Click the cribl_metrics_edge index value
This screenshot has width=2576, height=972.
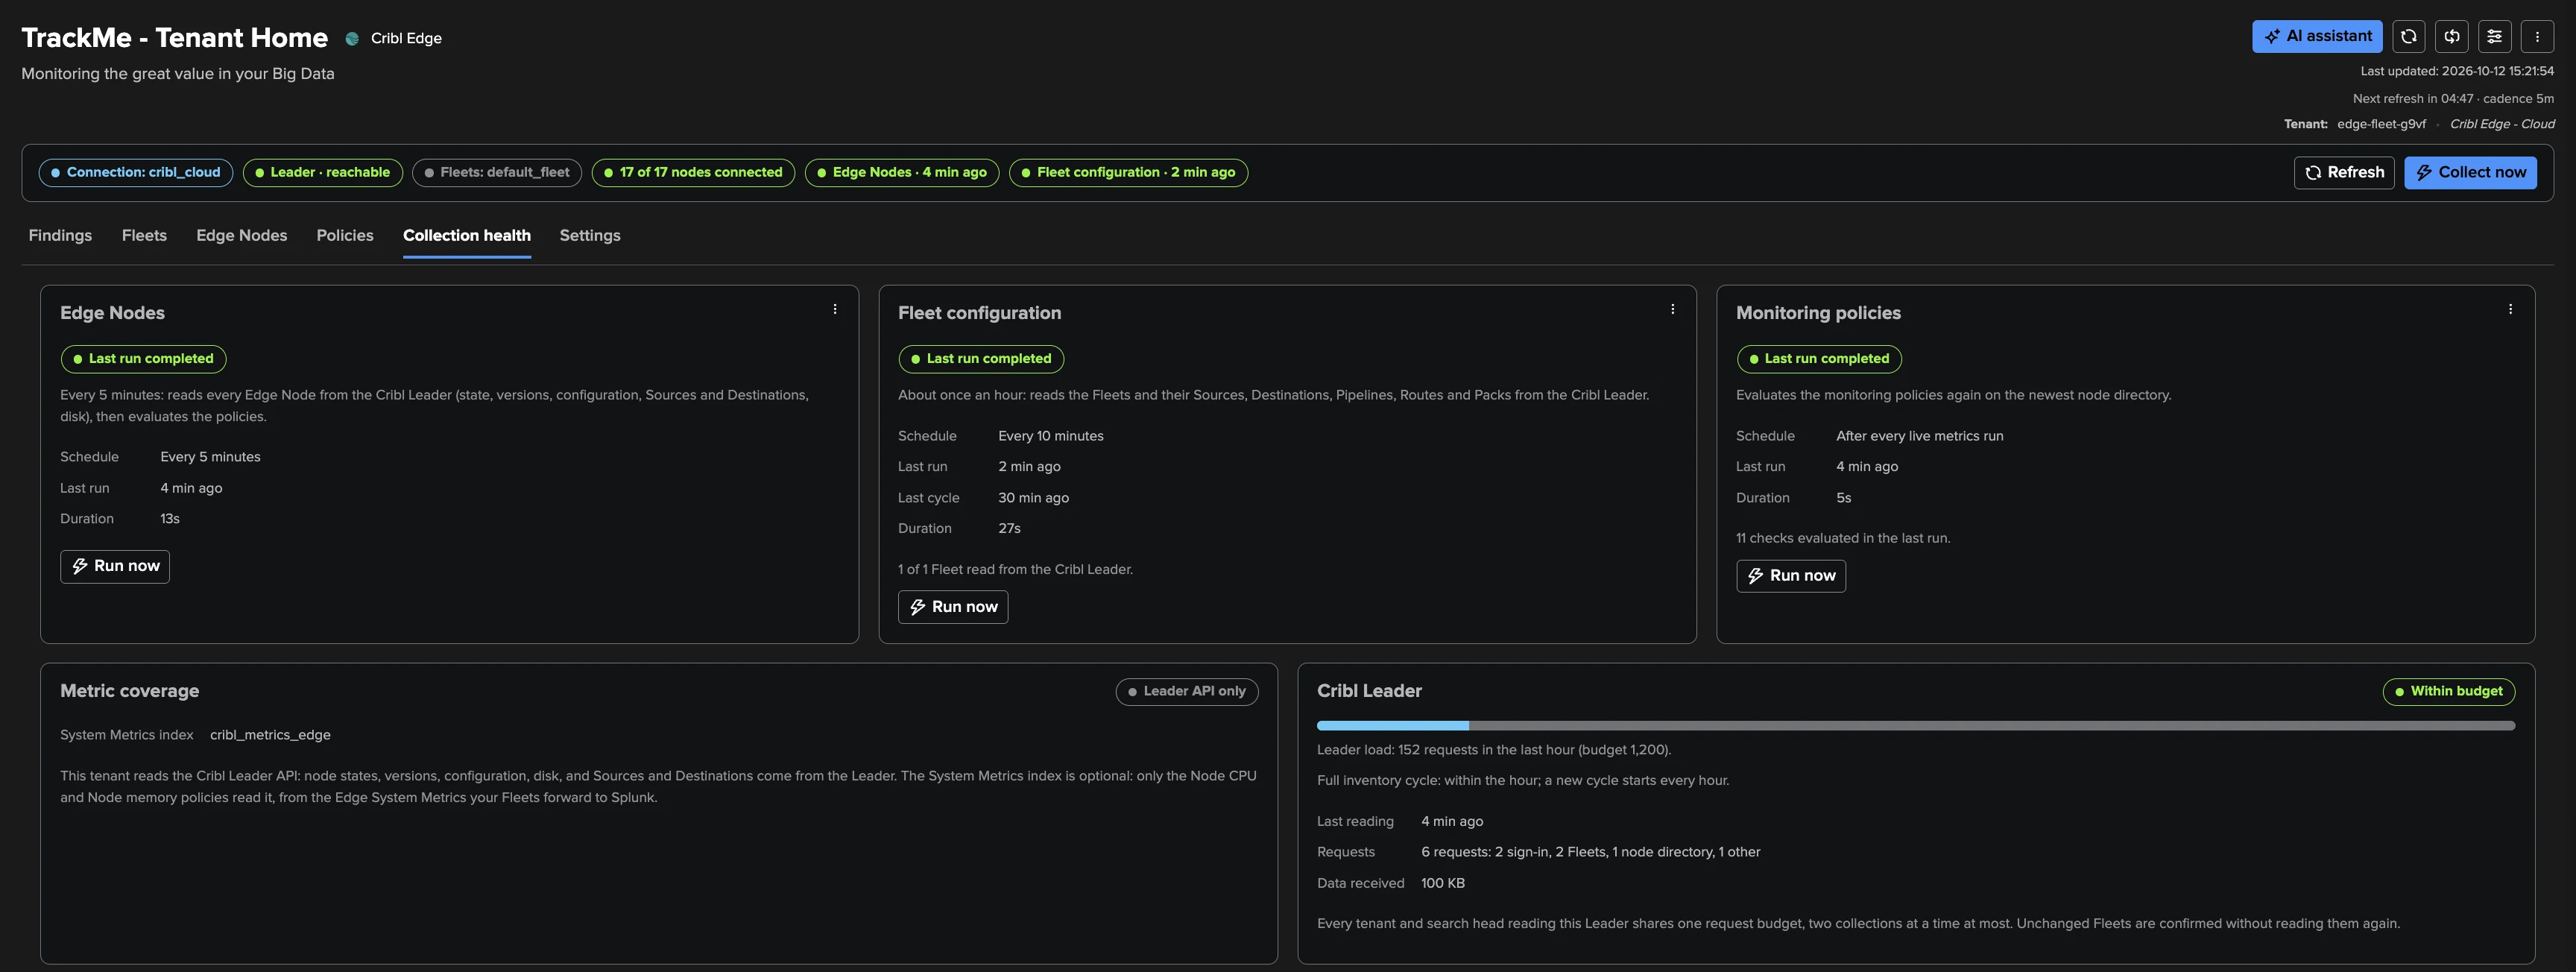coord(270,735)
